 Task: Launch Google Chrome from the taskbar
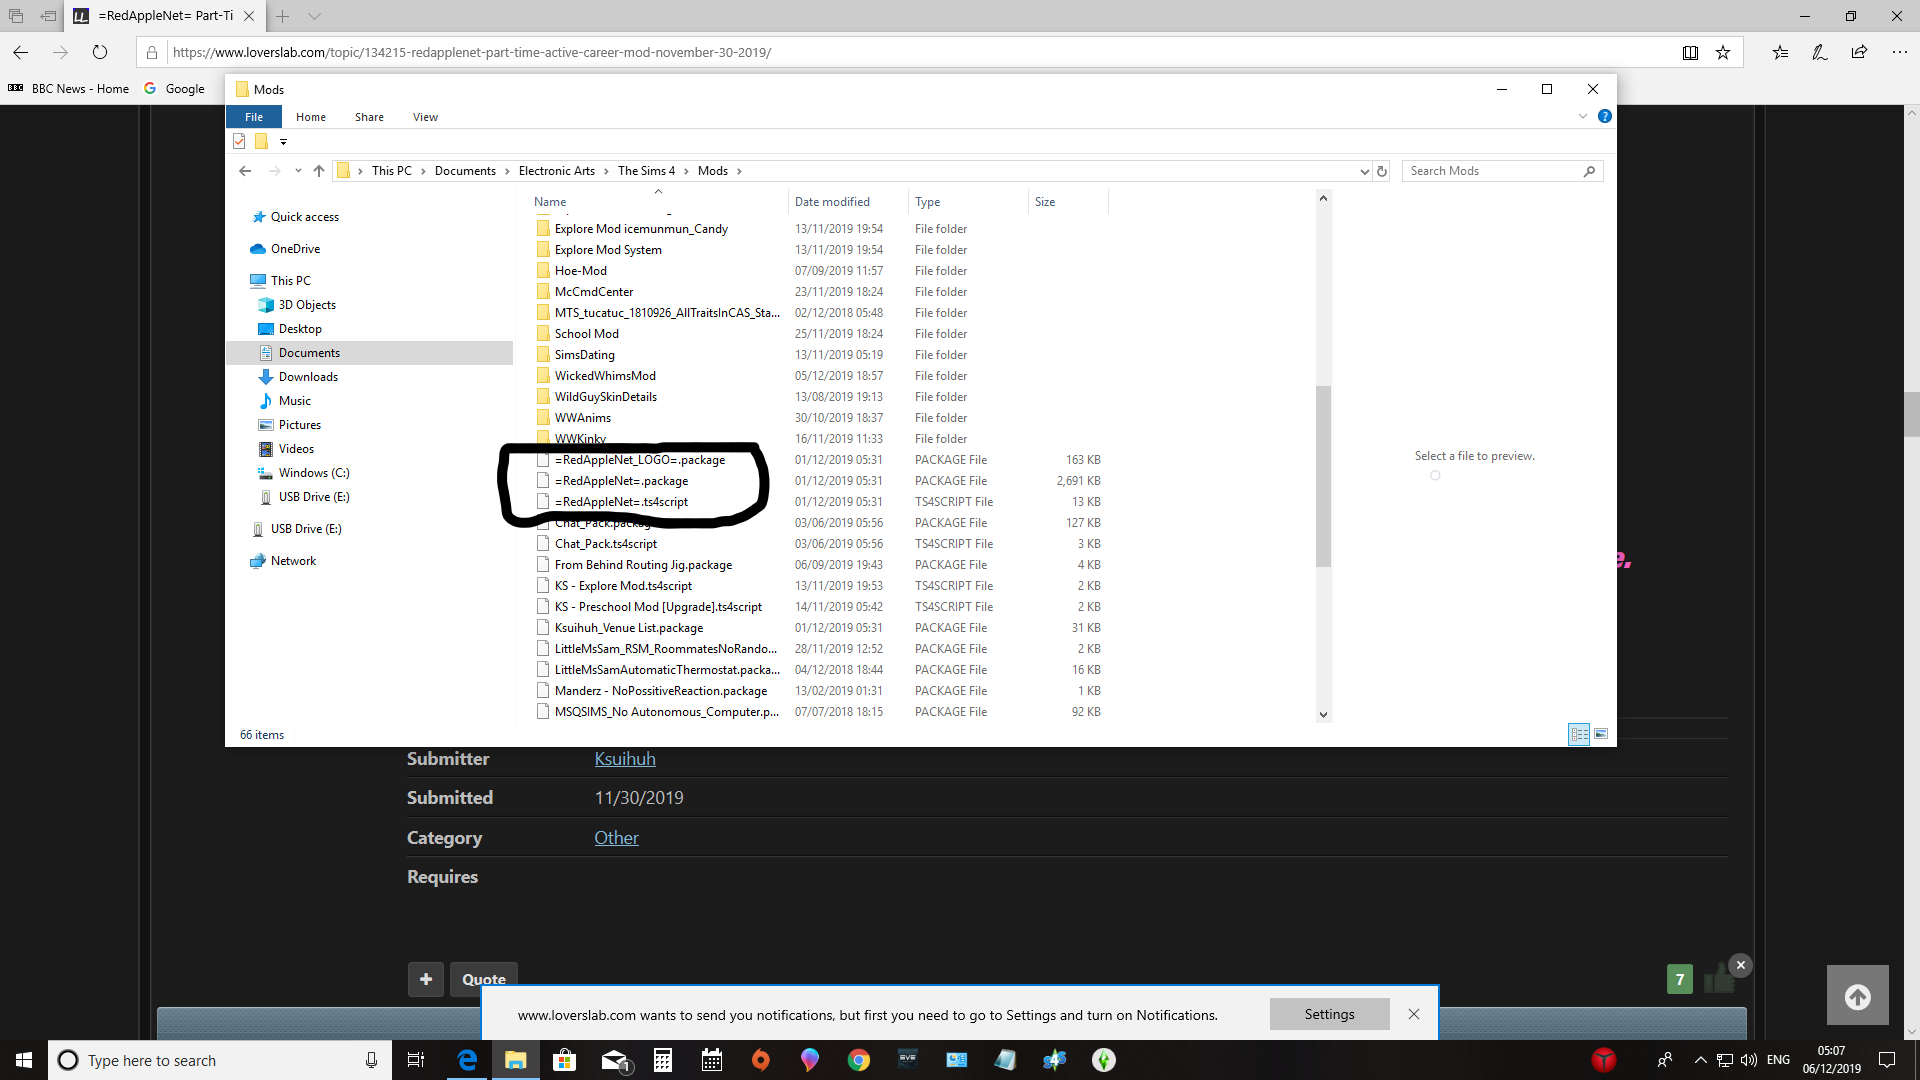pyautogui.click(x=859, y=1060)
